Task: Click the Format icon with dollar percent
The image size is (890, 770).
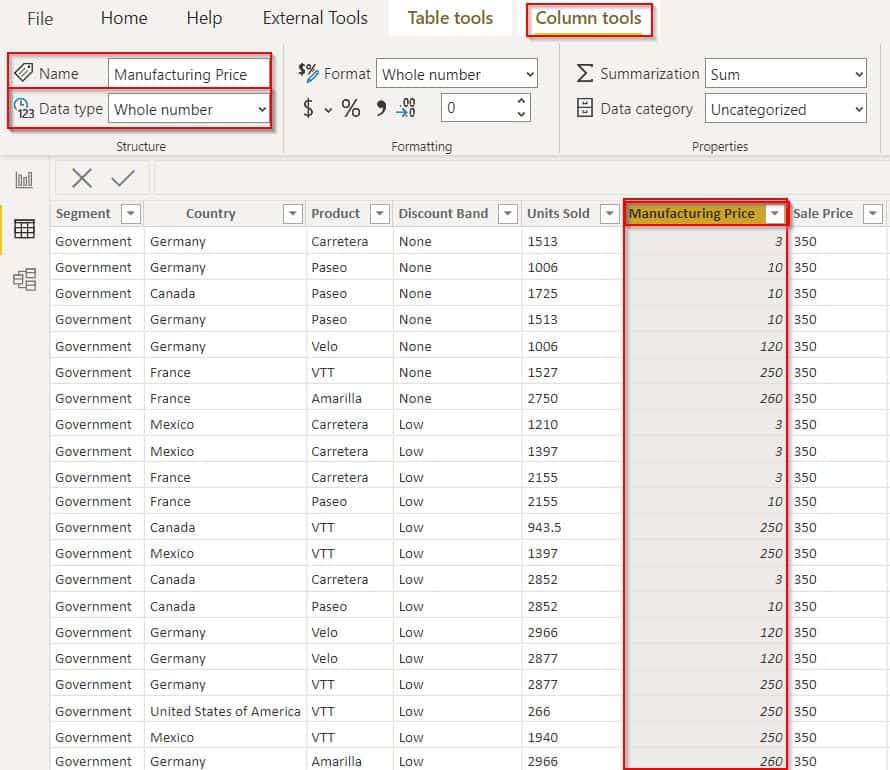Action: click(308, 72)
